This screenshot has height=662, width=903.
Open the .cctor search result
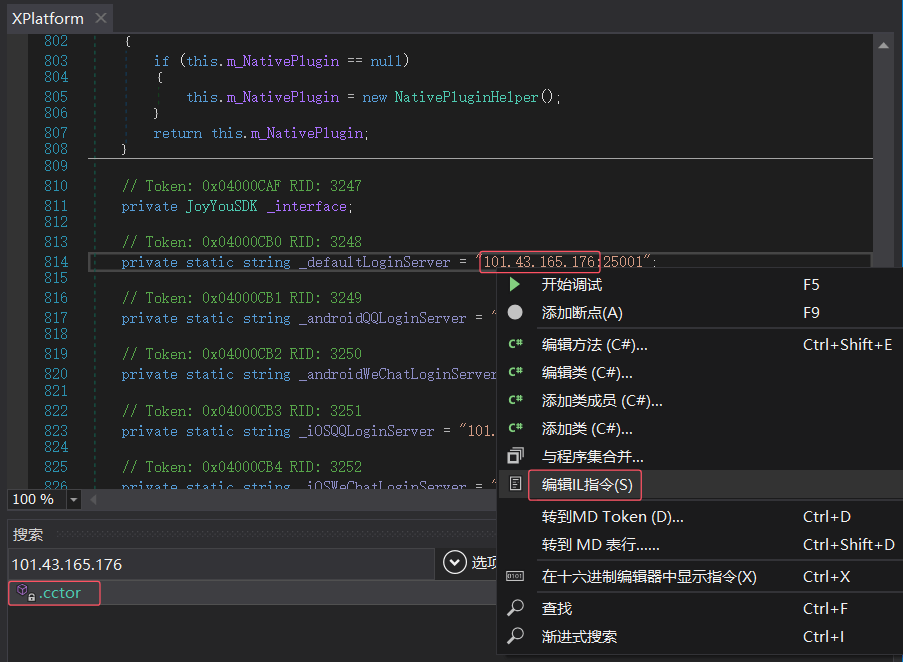pos(58,594)
